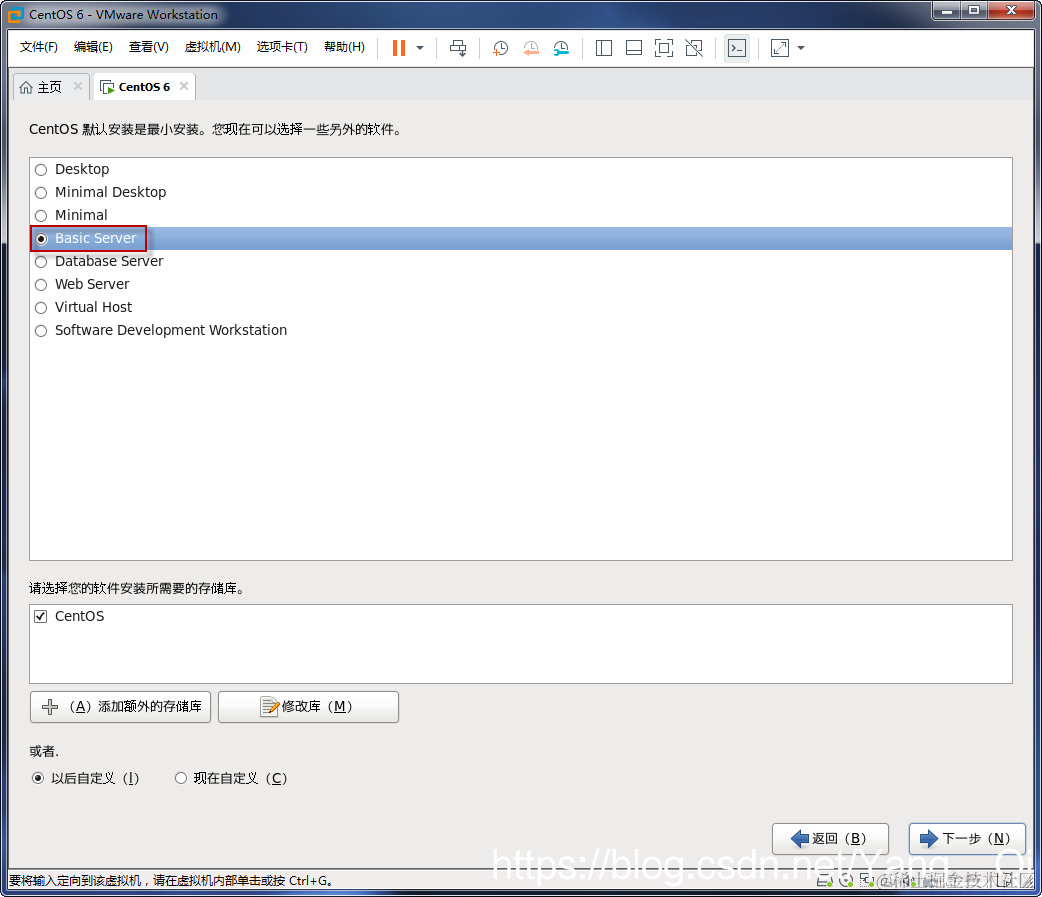
Task: Open the console view icon
Action: [737, 48]
